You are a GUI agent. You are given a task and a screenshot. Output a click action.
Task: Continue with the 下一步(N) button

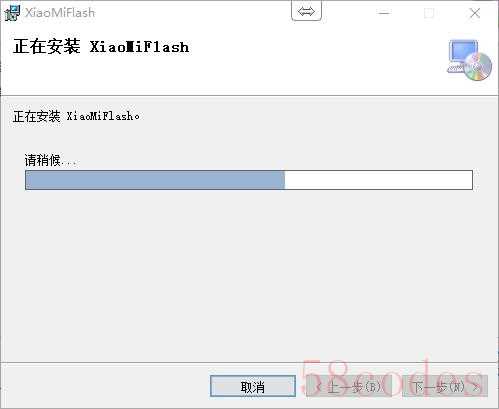pyautogui.click(x=445, y=387)
